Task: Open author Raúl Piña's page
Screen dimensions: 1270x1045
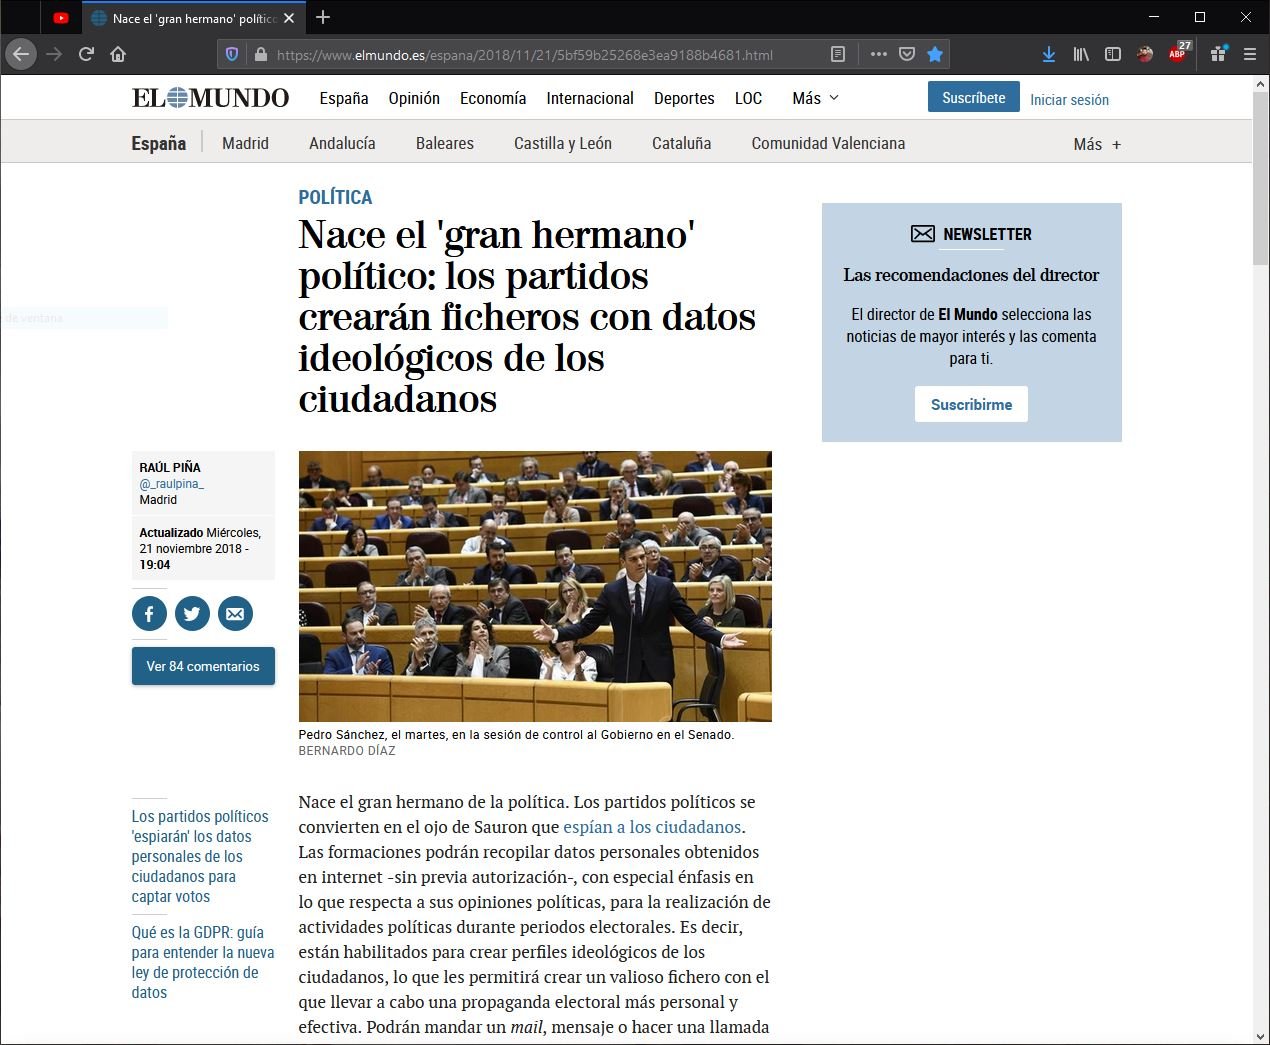Action: [170, 467]
